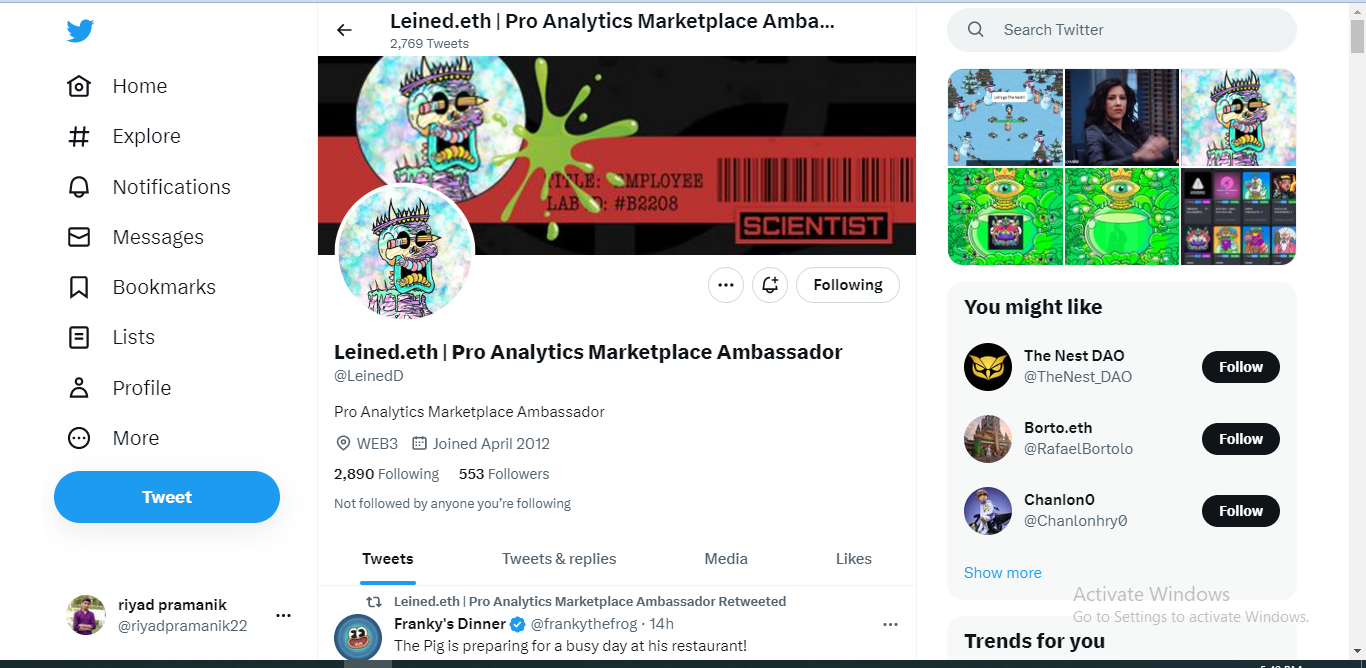Toggle the Following button on profile

(848, 285)
